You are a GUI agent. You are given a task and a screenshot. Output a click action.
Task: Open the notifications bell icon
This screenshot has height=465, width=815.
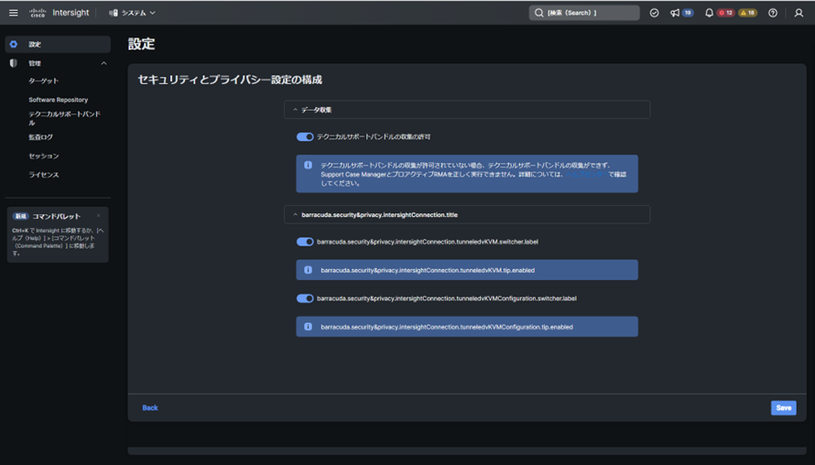(709, 13)
